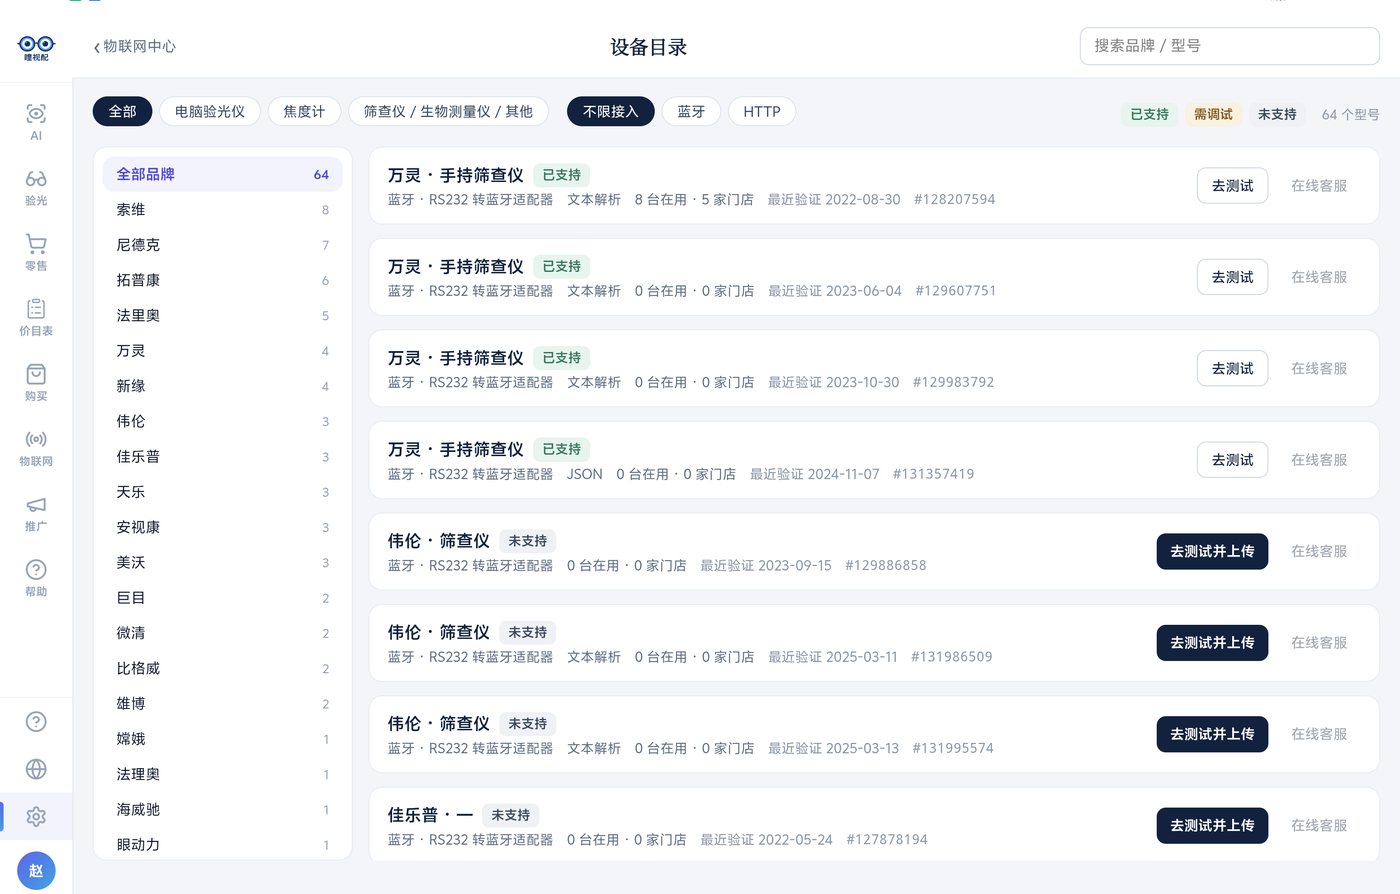This screenshot has width=1400, height=894.
Task: Click the 搜索品牌 / 型号 search field
Action: pos(1229,46)
